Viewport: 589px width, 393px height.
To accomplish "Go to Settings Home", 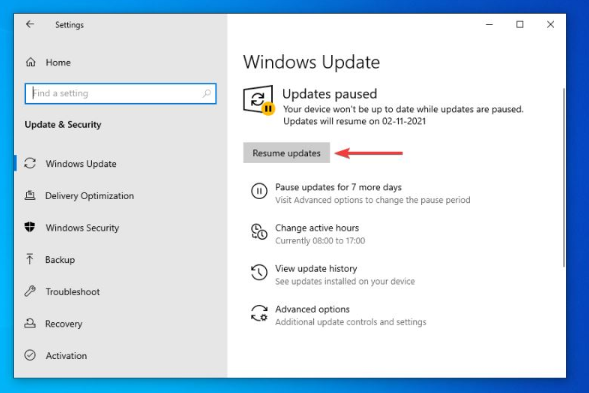I will point(58,62).
